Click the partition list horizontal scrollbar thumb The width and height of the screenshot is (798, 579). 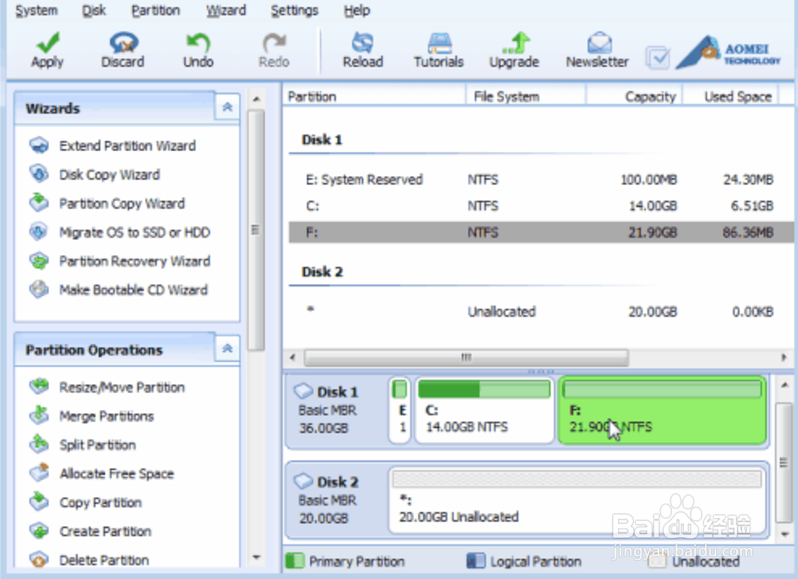(x=466, y=357)
